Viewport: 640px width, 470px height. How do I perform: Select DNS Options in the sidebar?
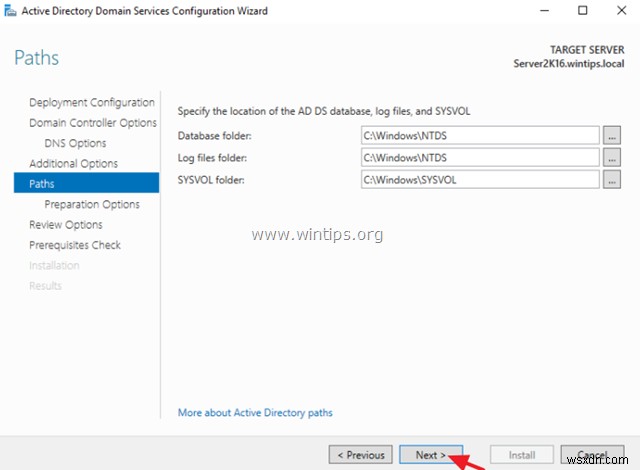pos(75,143)
